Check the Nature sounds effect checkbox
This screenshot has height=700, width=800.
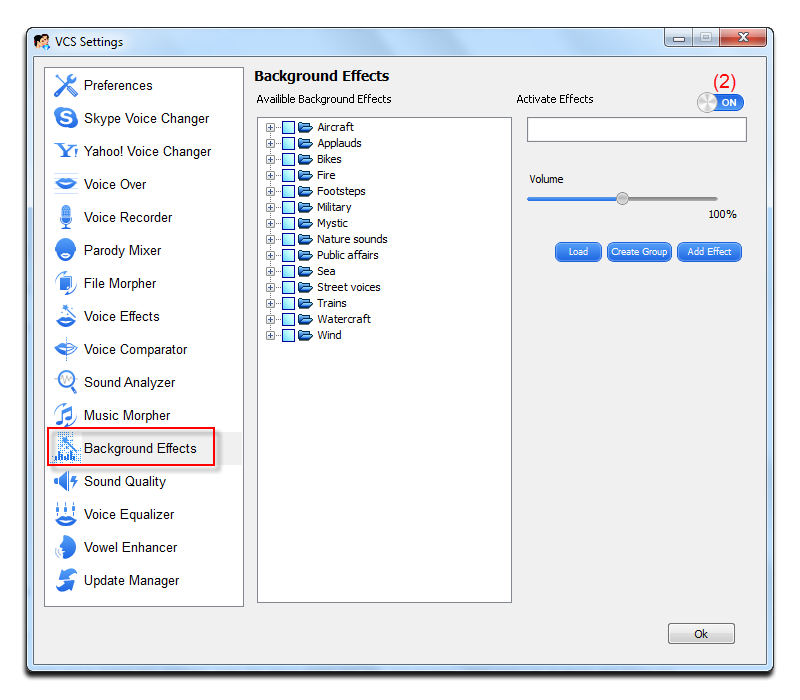[287, 239]
